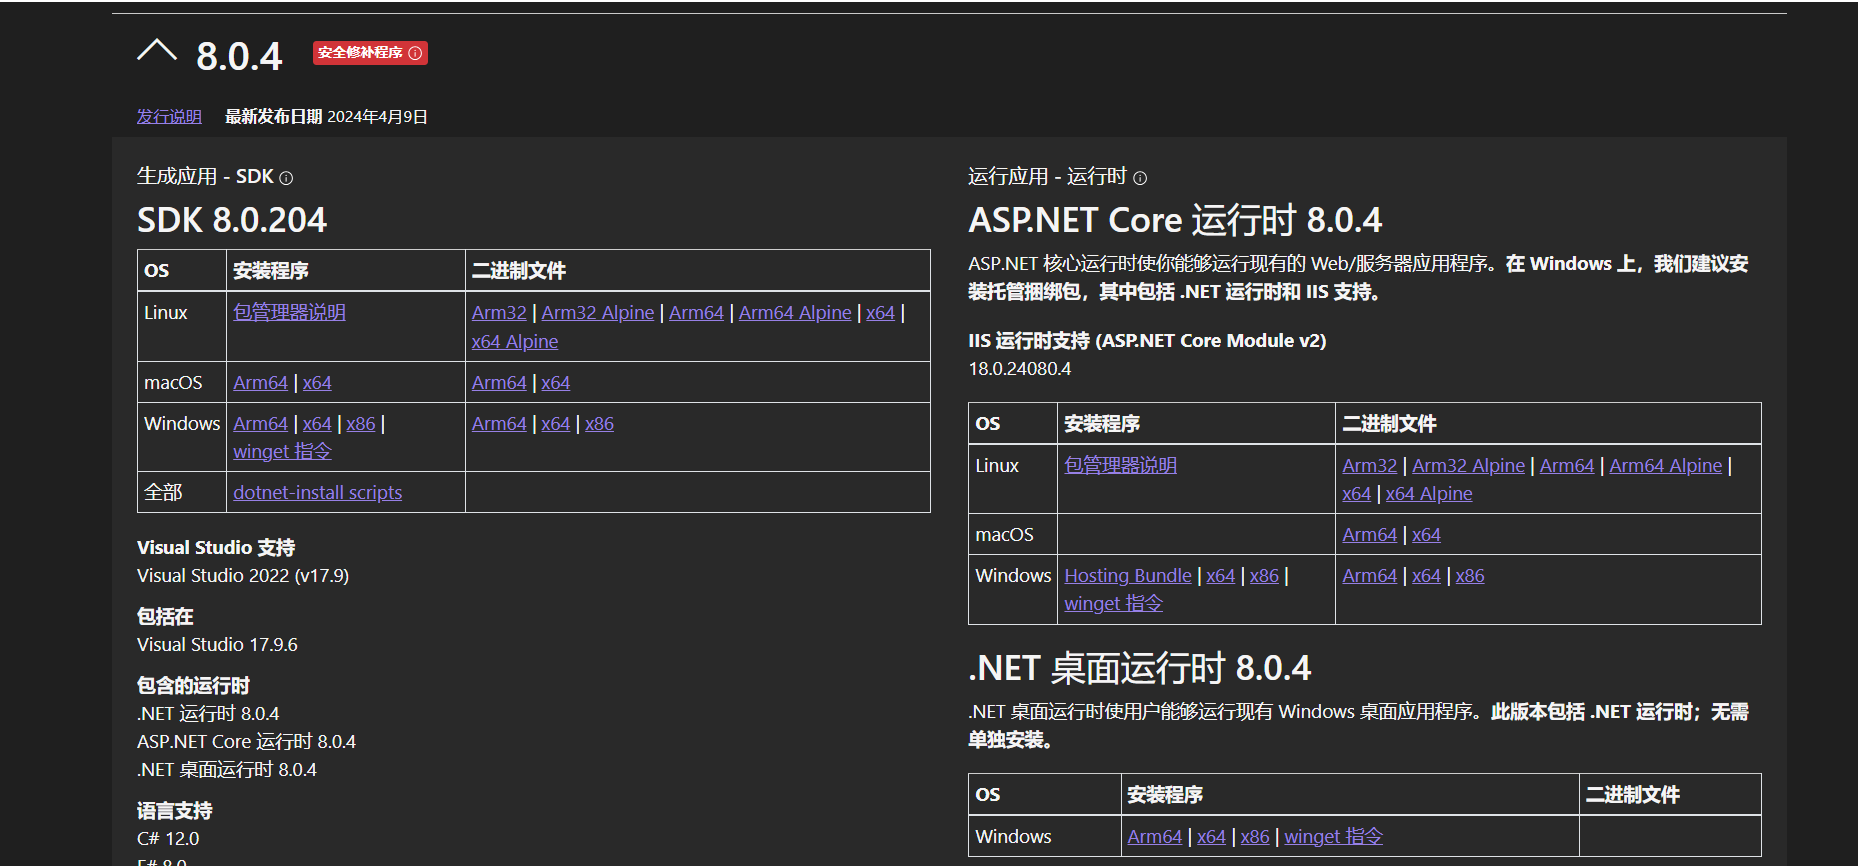Download SDK Windows x86 installer
1858x866 pixels.
pyautogui.click(x=361, y=423)
